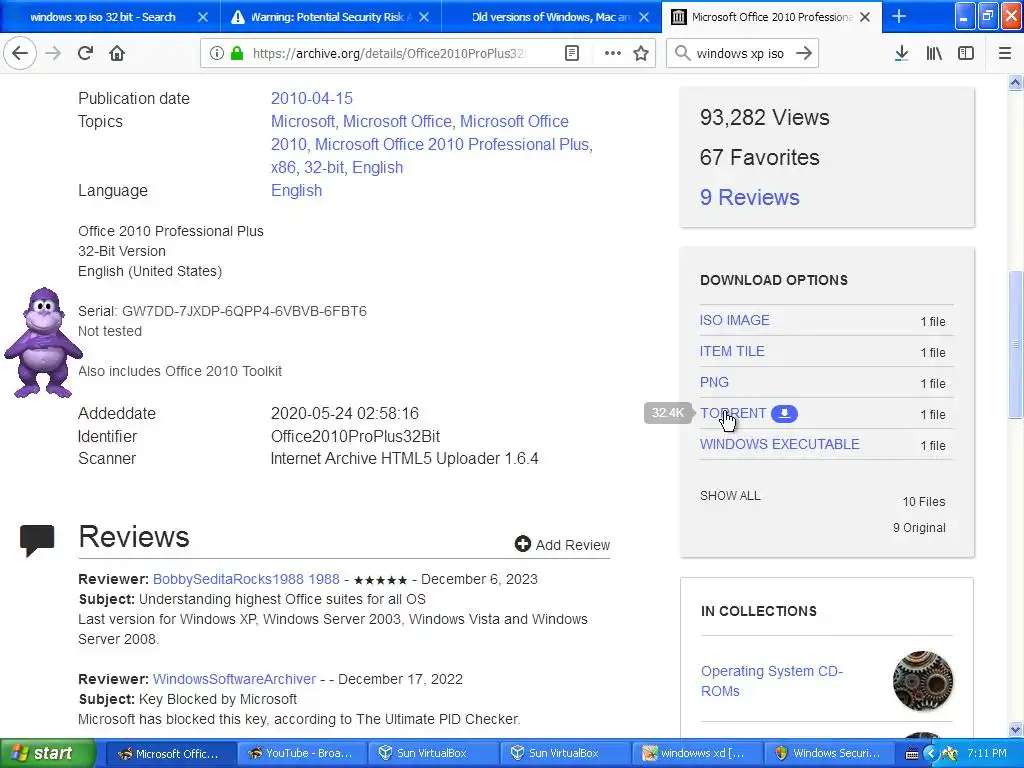The image size is (1024, 768).
Task: Switch to Old versions of Windows tab
Action: pos(549,17)
